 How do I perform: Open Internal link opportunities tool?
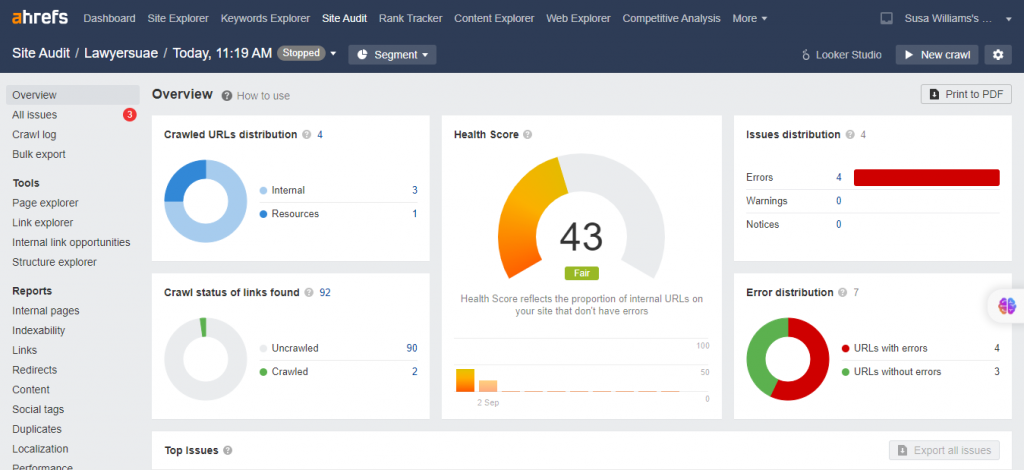pyautogui.click(x=71, y=242)
